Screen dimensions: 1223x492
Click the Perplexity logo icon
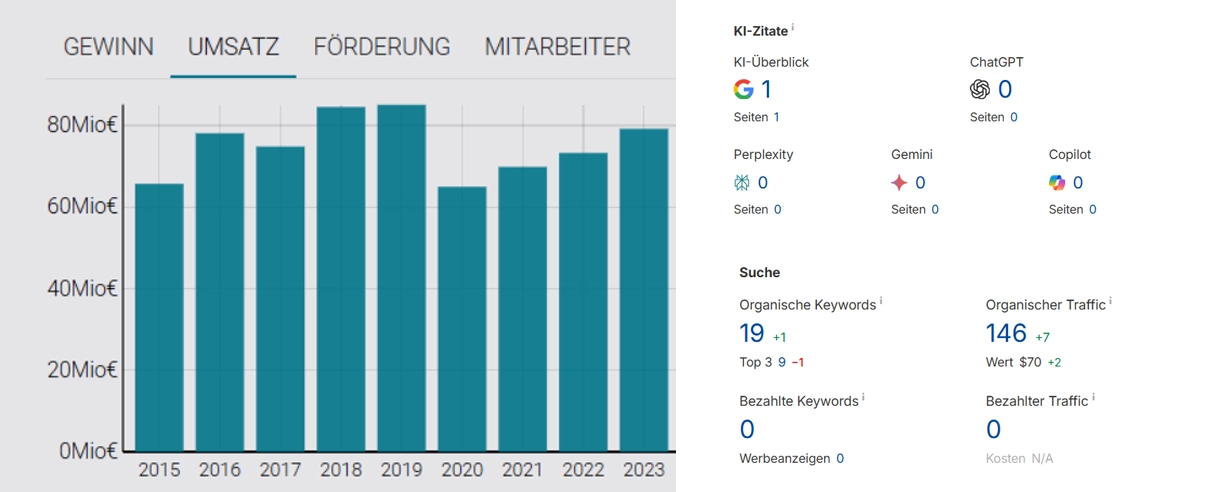coord(742,183)
